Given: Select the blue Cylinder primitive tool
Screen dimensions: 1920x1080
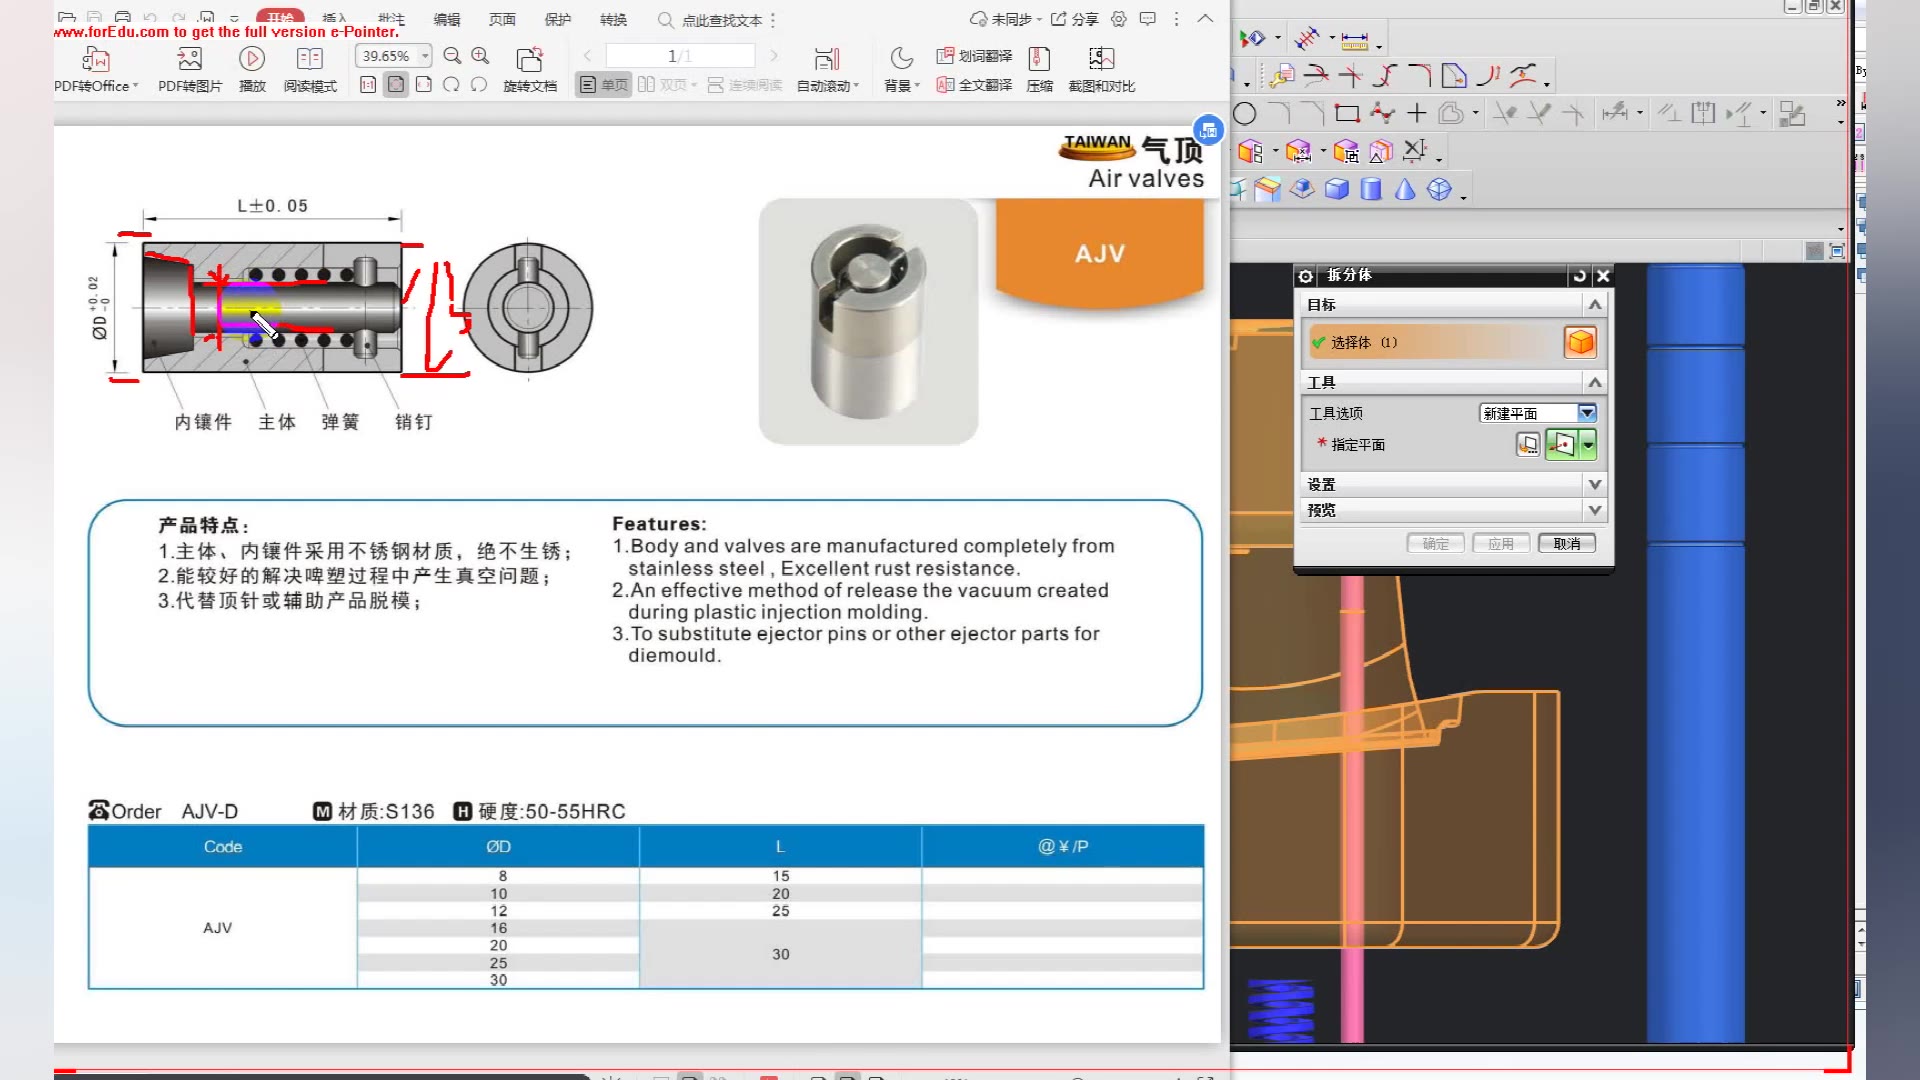Looking at the screenshot, I should [x=1371, y=189].
